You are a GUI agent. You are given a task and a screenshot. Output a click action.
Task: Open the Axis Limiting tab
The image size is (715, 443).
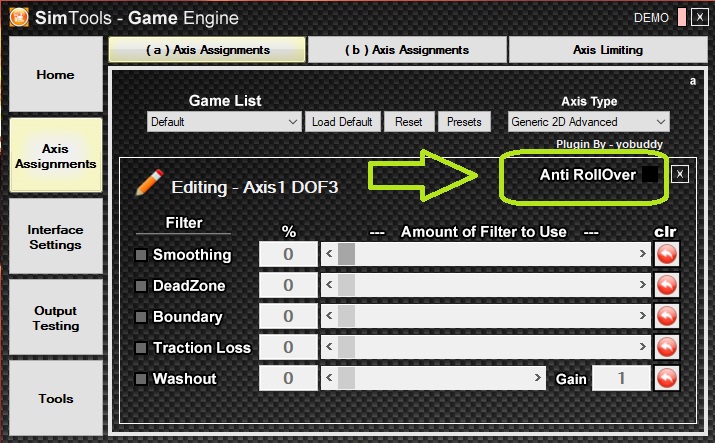point(608,50)
